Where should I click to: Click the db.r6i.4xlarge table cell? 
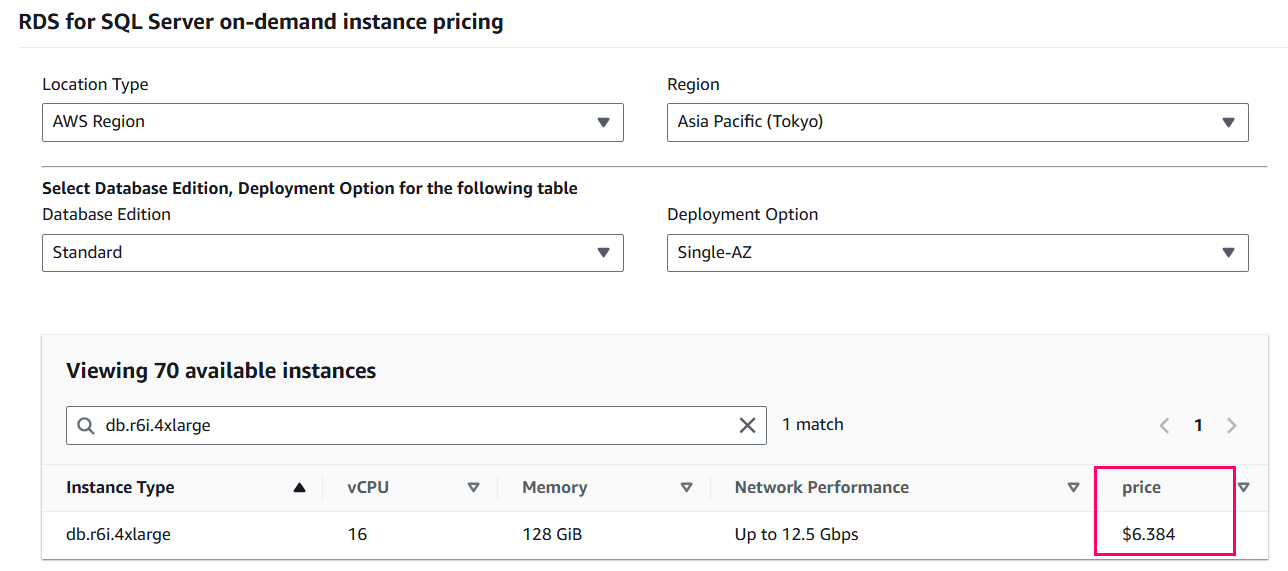118,535
